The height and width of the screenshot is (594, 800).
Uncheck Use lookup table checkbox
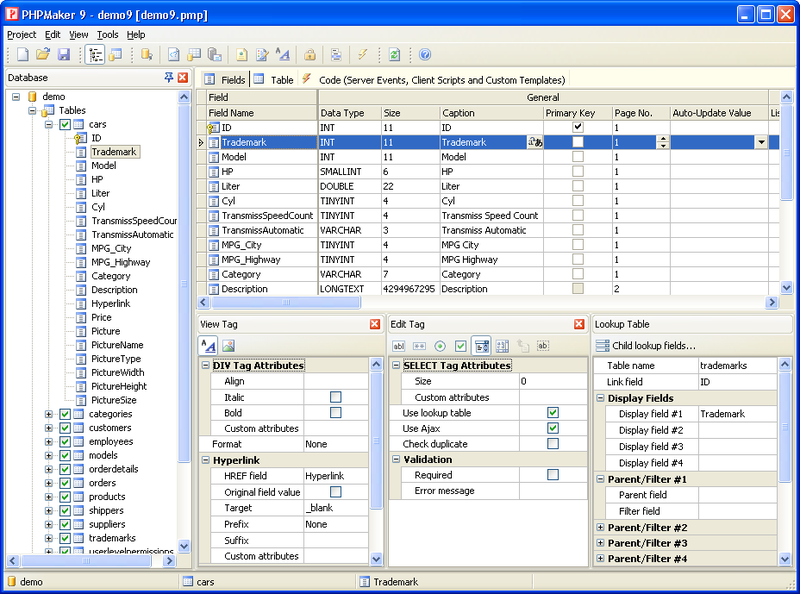pos(553,412)
